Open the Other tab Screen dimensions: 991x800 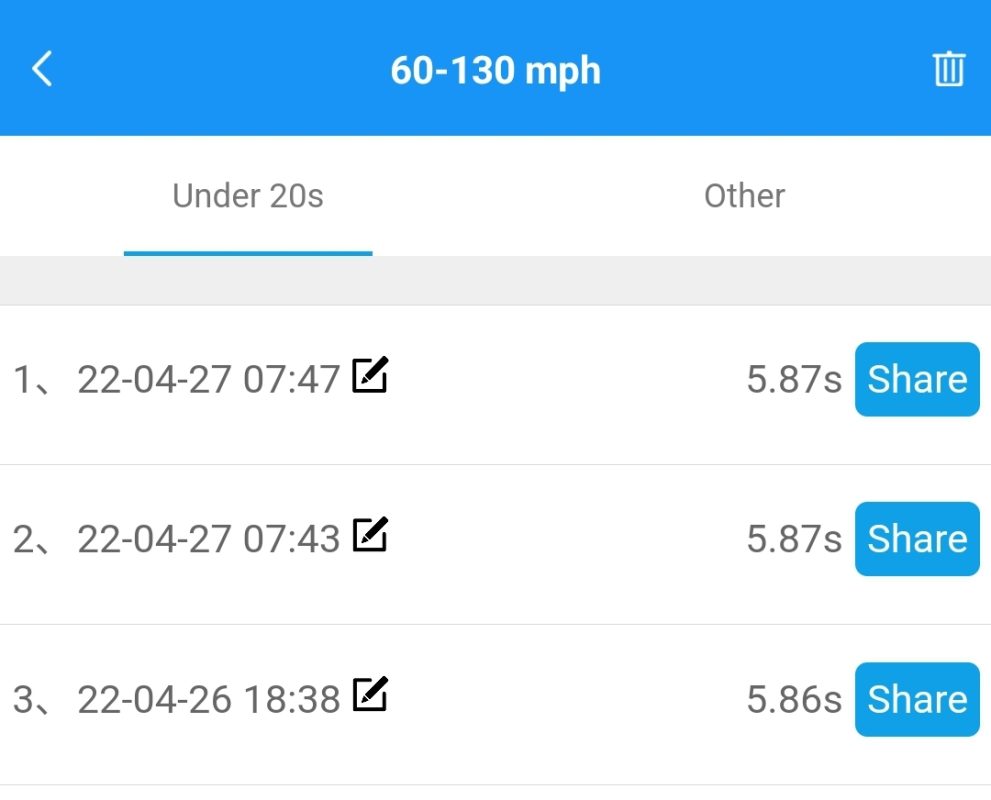click(744, 196)
